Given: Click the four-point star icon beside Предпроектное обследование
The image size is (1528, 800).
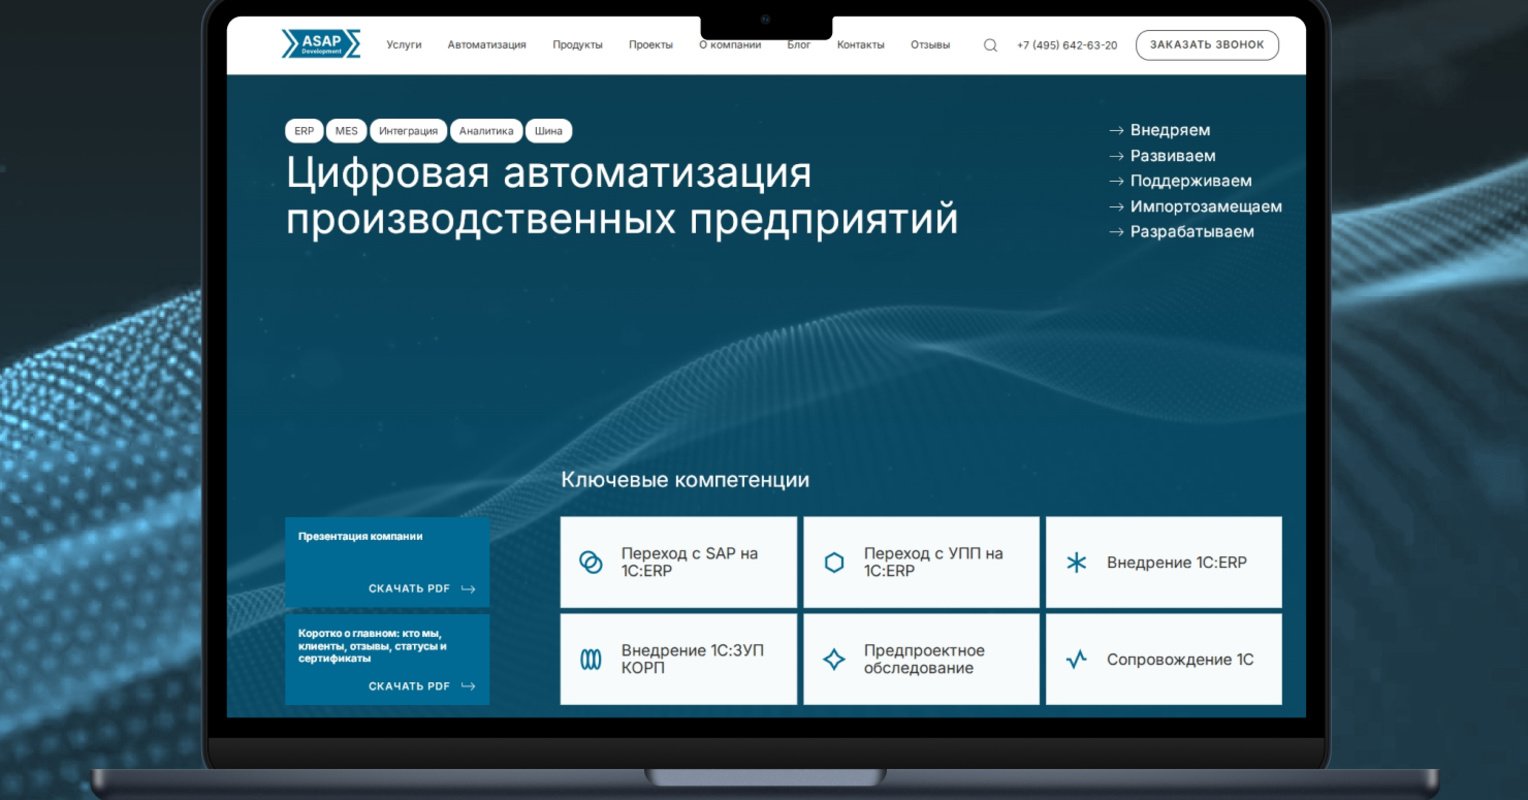Looking at the screenshot, I should click(834, 659).
